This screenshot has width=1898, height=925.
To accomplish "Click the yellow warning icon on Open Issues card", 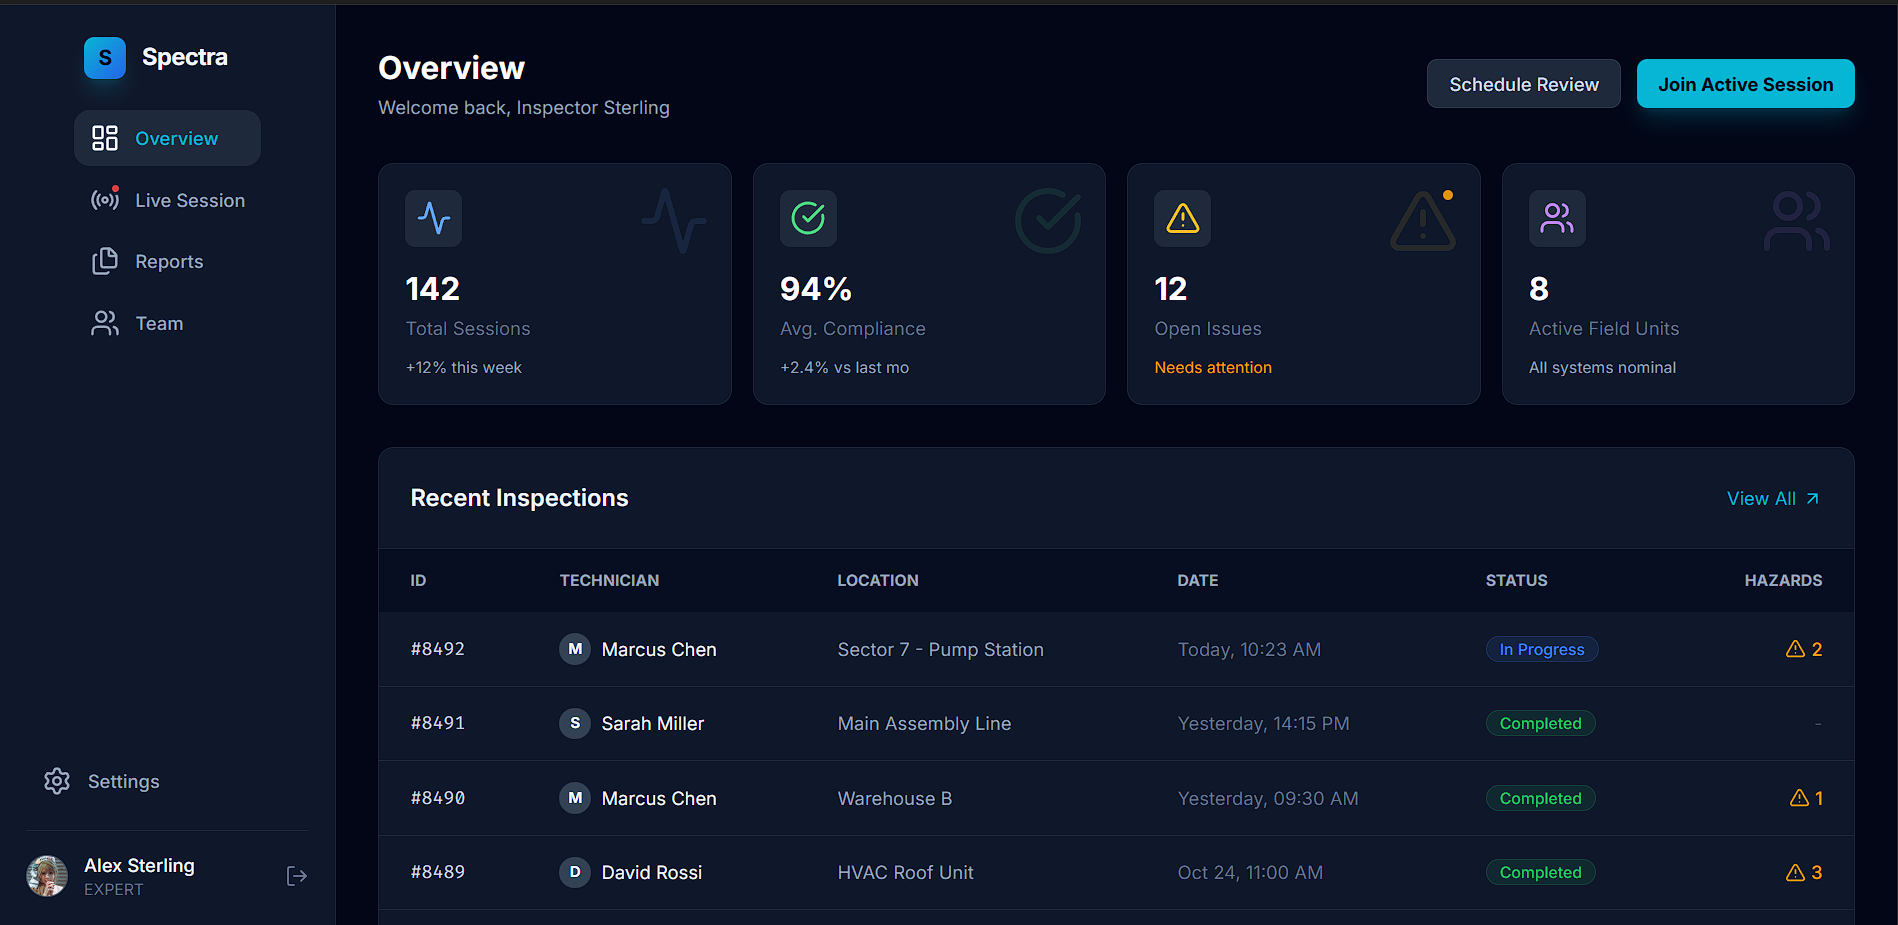I will tap(1183, 218).
